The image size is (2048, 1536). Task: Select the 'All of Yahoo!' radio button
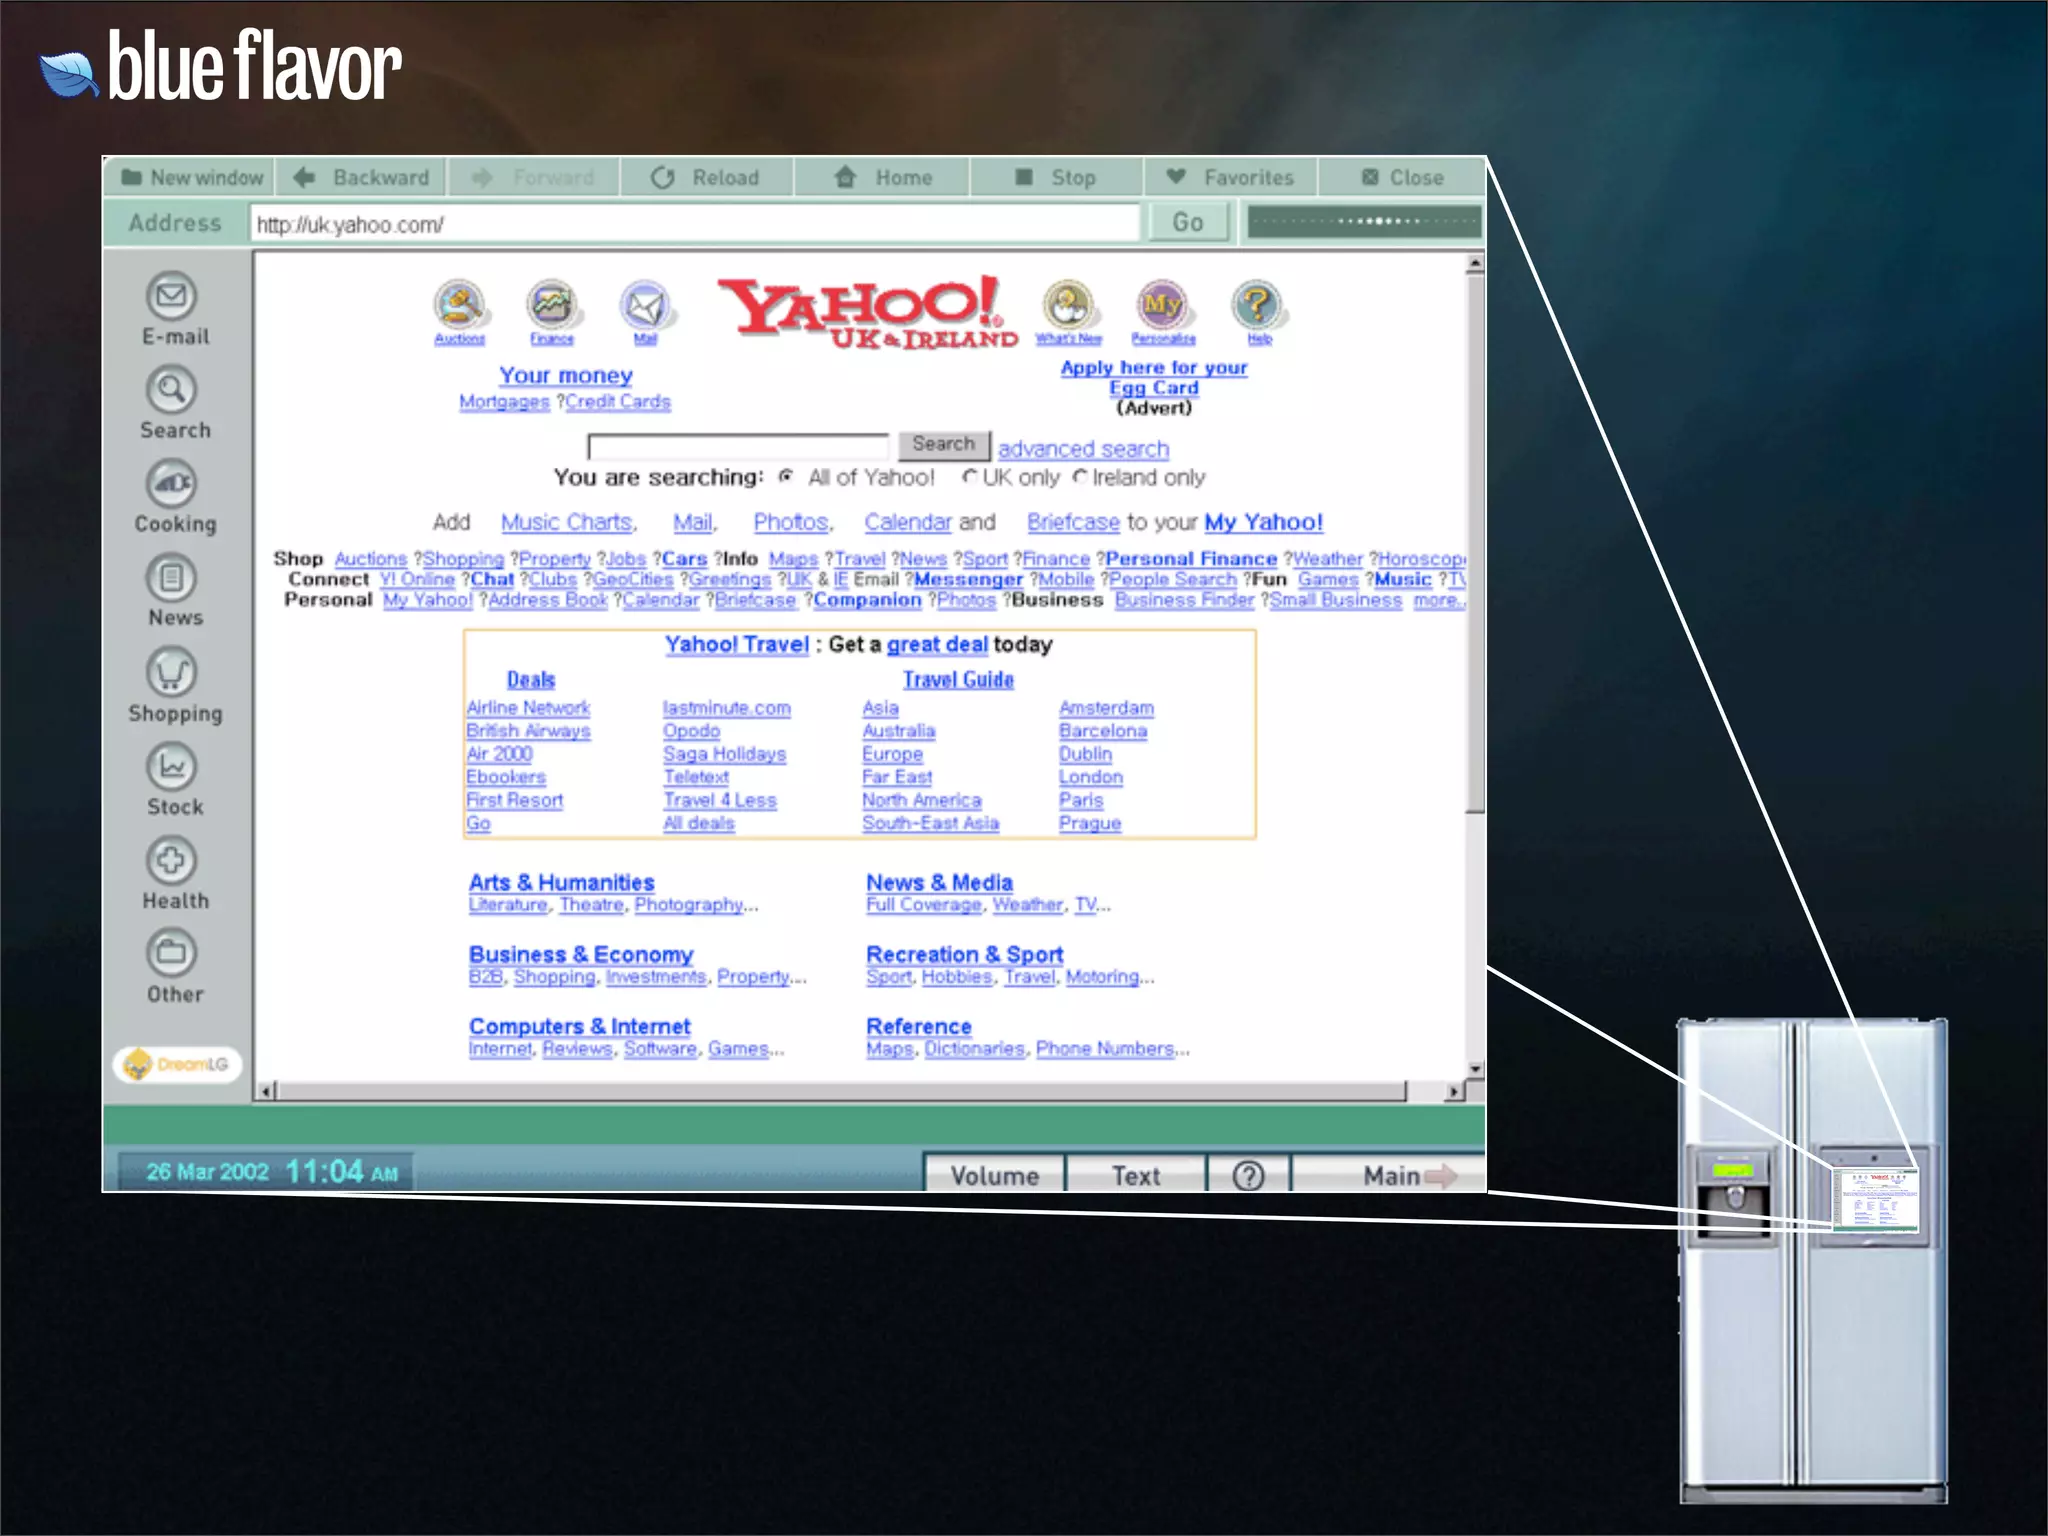pos(786,477)
